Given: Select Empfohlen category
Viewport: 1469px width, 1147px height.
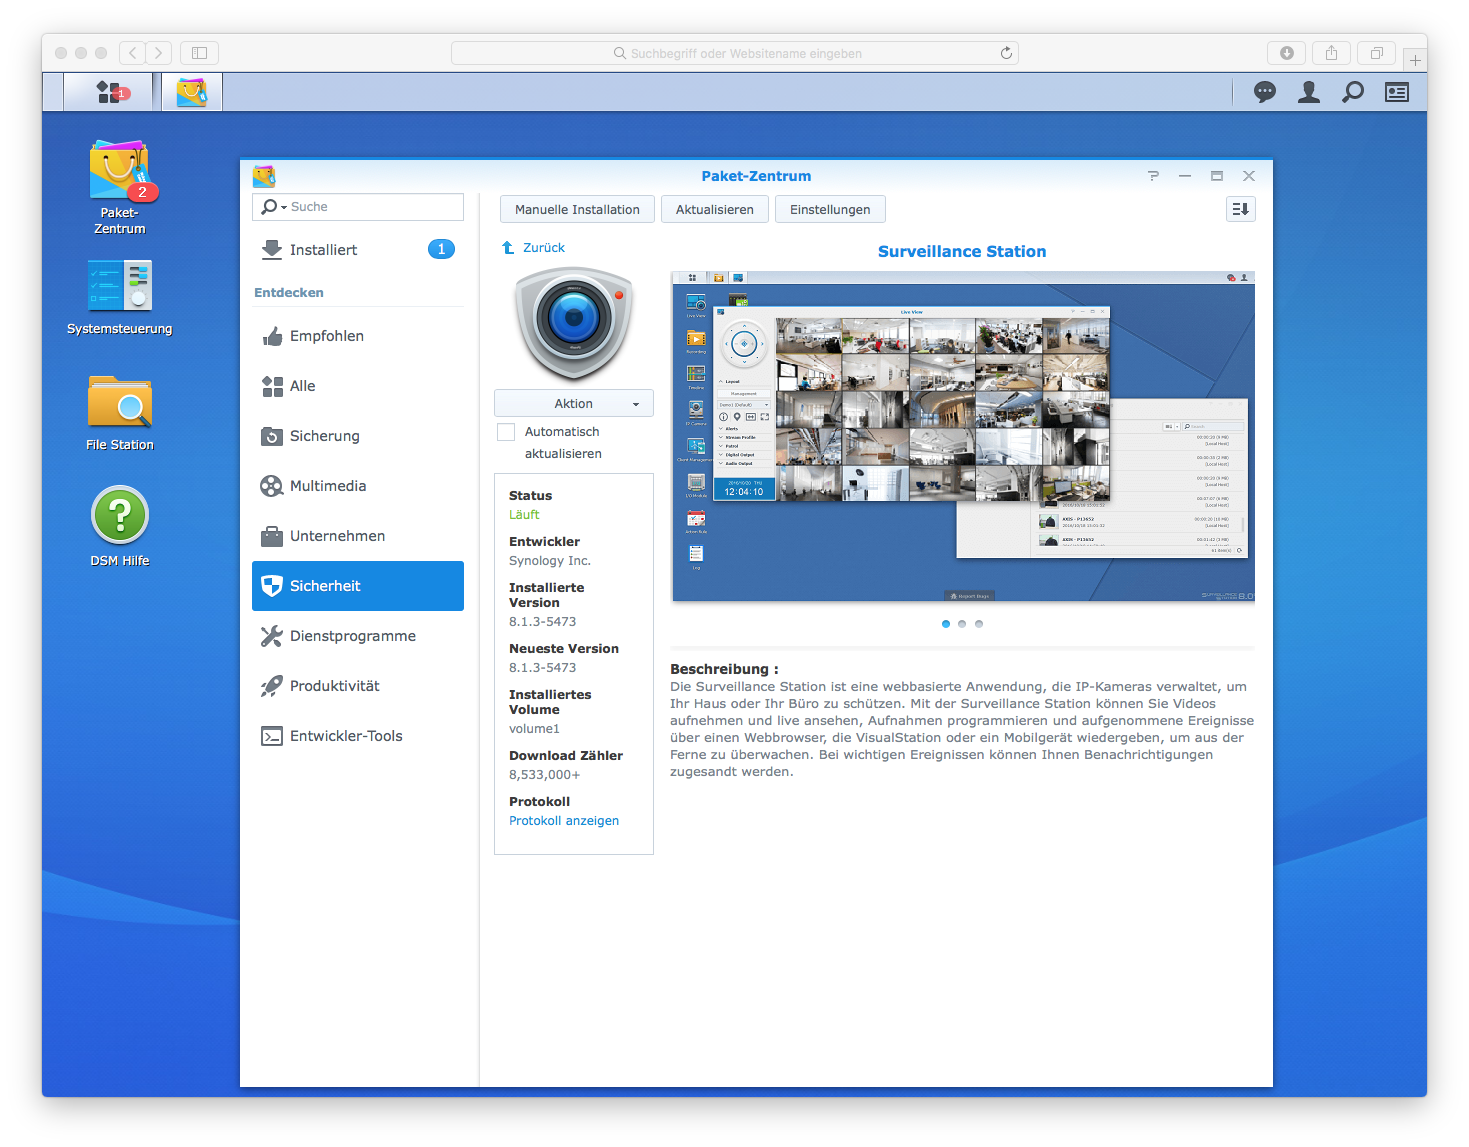Looking at the screenshot, I should [x=358, y=336].
